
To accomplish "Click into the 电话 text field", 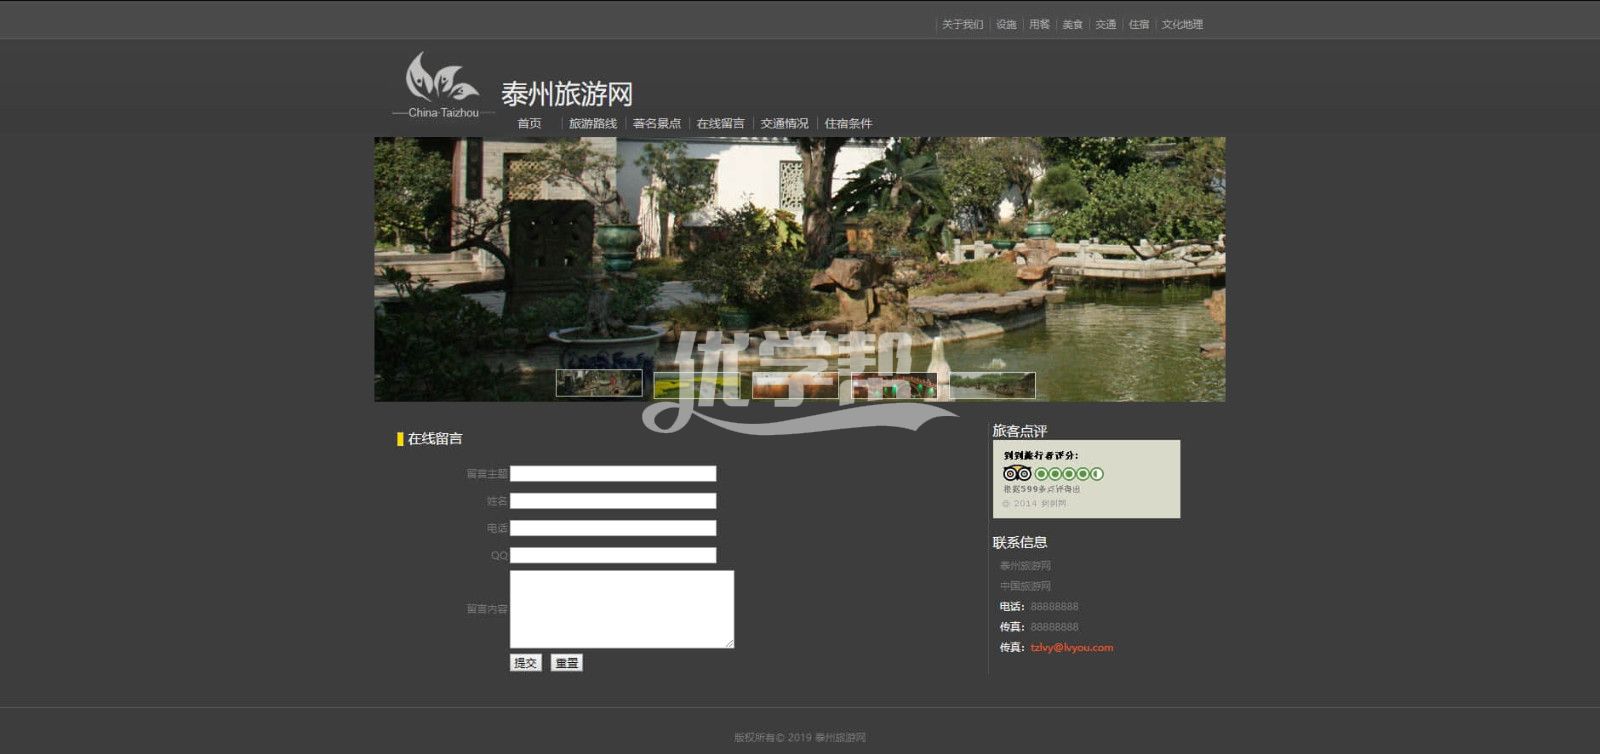I will pos(613,528).
